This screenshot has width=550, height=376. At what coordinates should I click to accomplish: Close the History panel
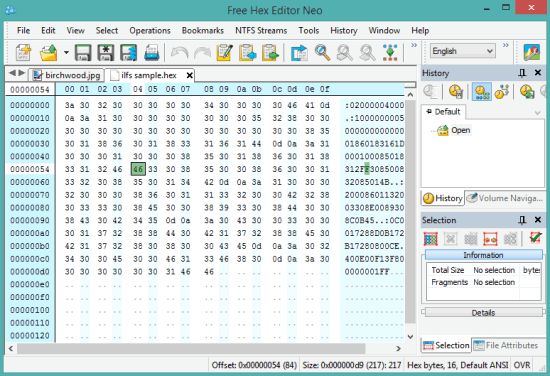(x=538, y=73)
